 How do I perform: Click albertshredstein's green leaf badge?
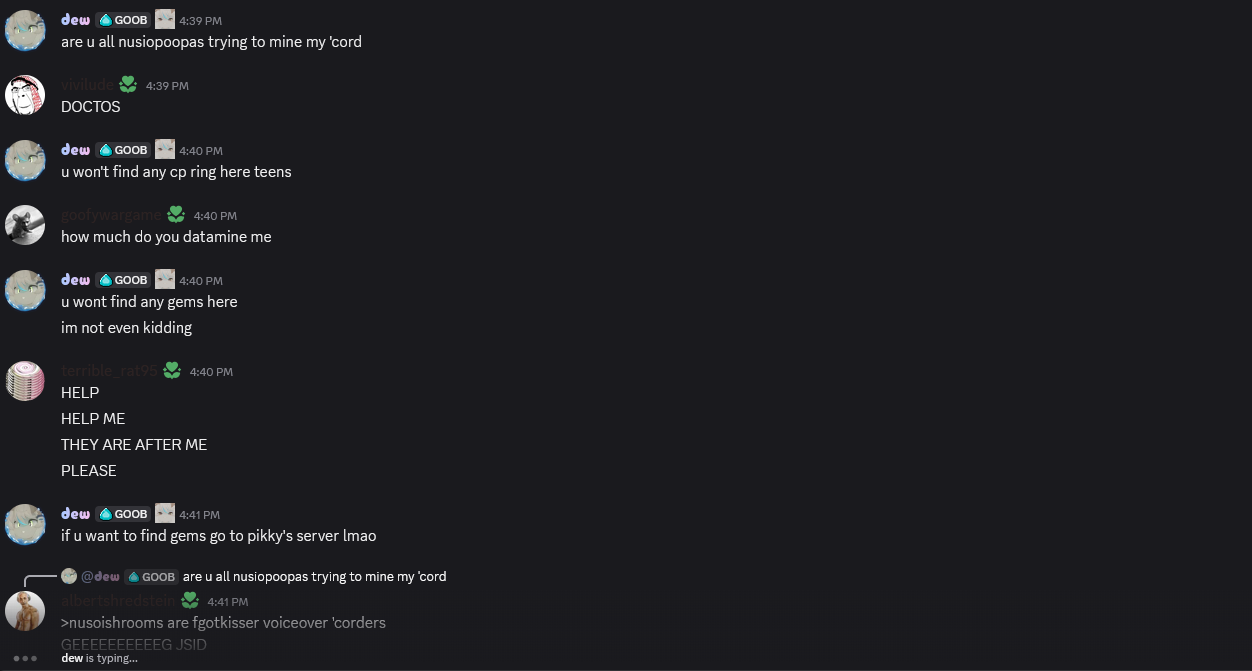(x=190, y=601)
